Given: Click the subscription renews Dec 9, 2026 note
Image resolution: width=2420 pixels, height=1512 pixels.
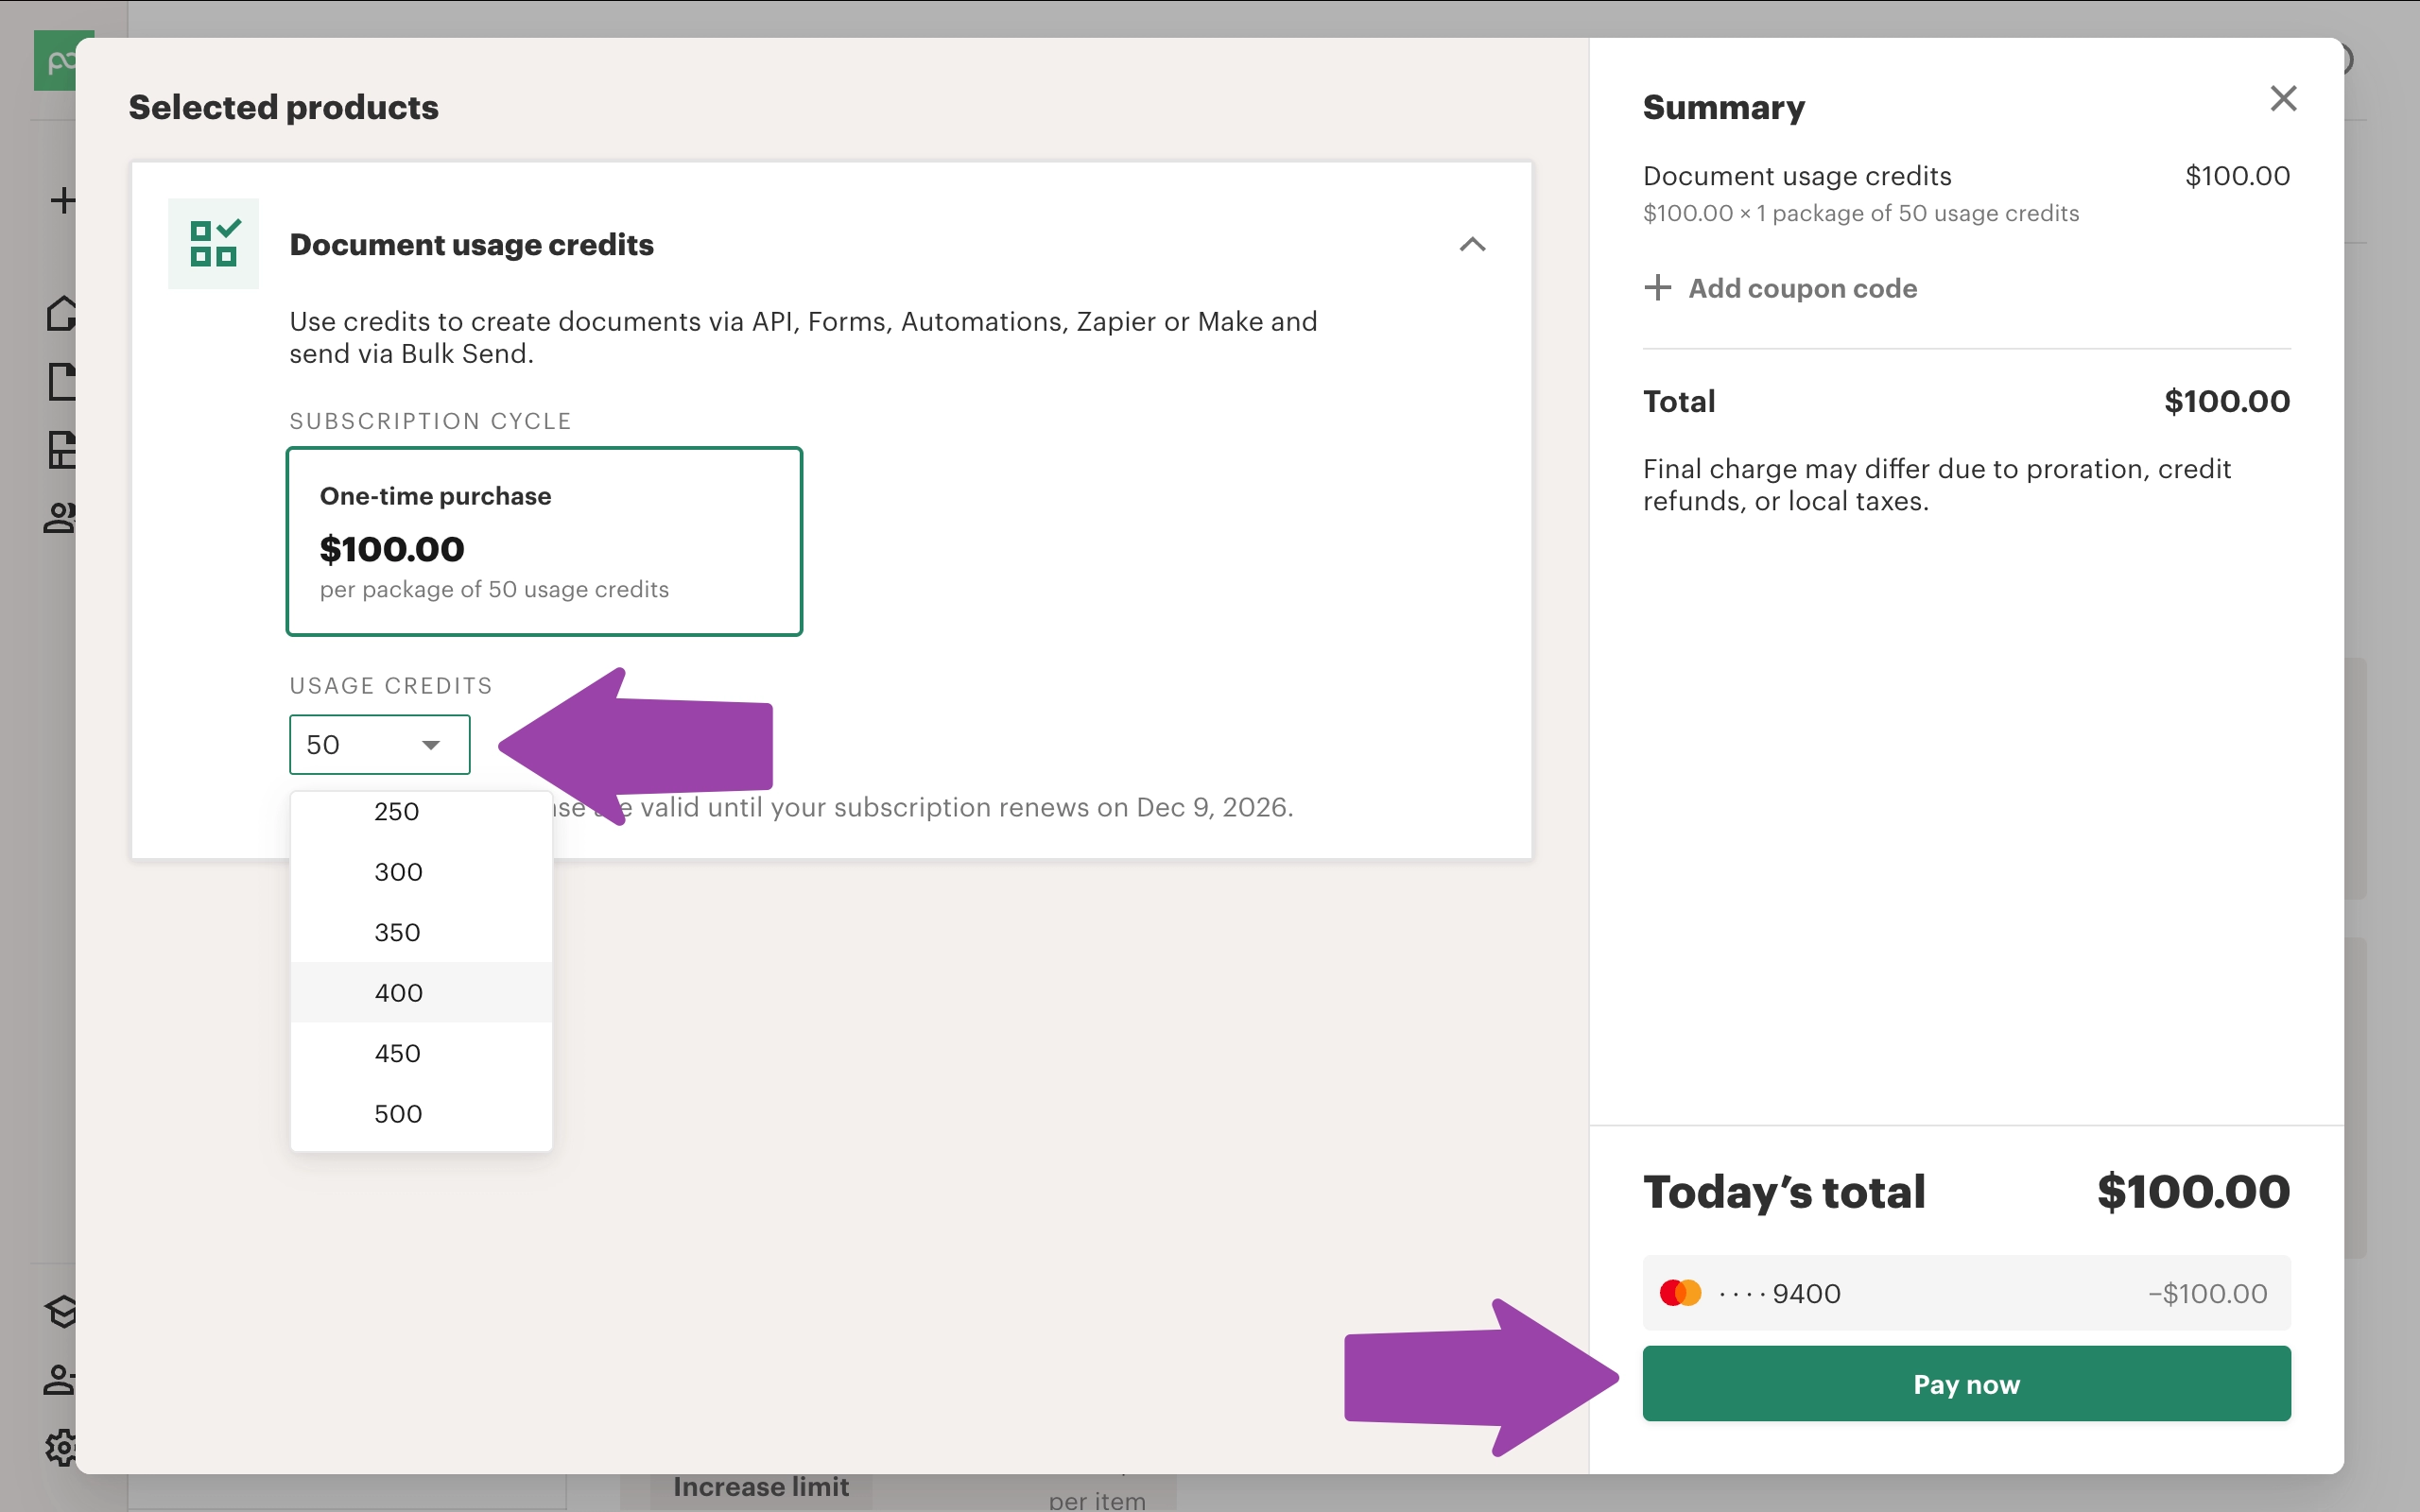Looking at the screenshot, I should tap(923, 807).
